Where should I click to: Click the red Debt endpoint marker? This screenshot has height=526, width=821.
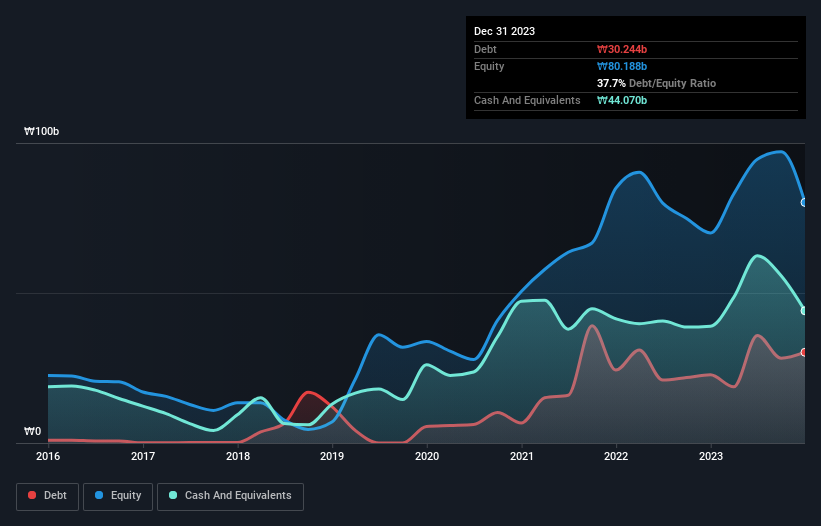coord(804,352)
